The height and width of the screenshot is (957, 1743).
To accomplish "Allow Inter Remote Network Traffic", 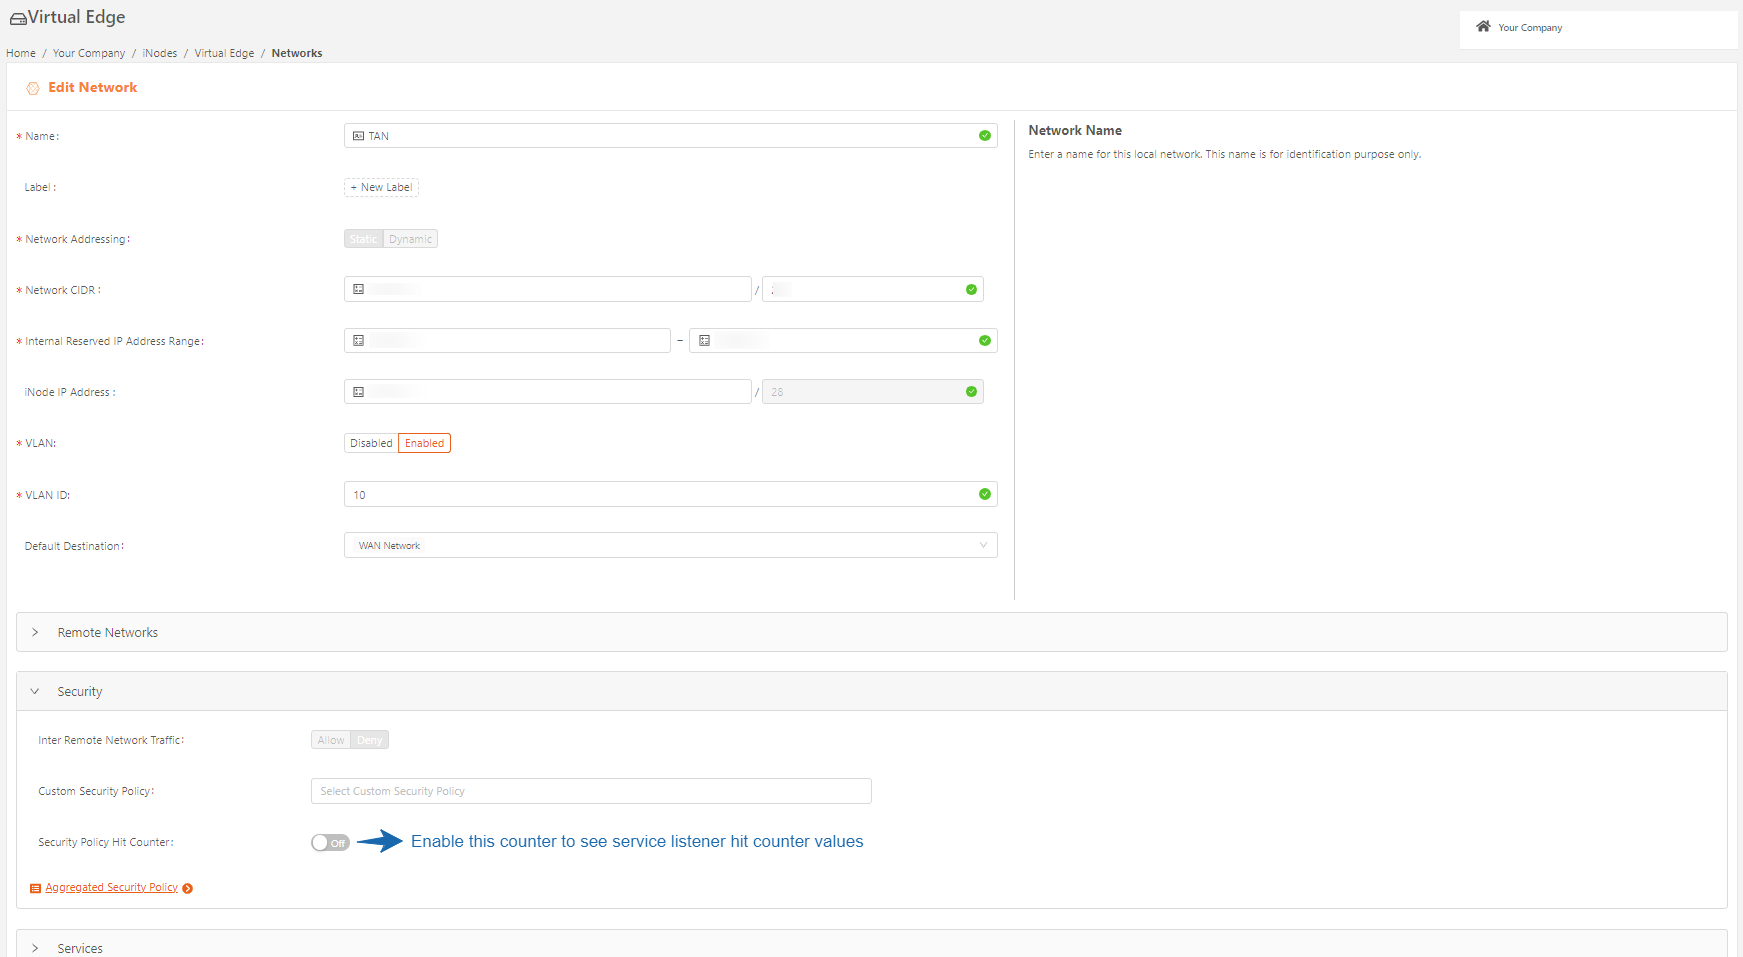I will pos(331,740).
